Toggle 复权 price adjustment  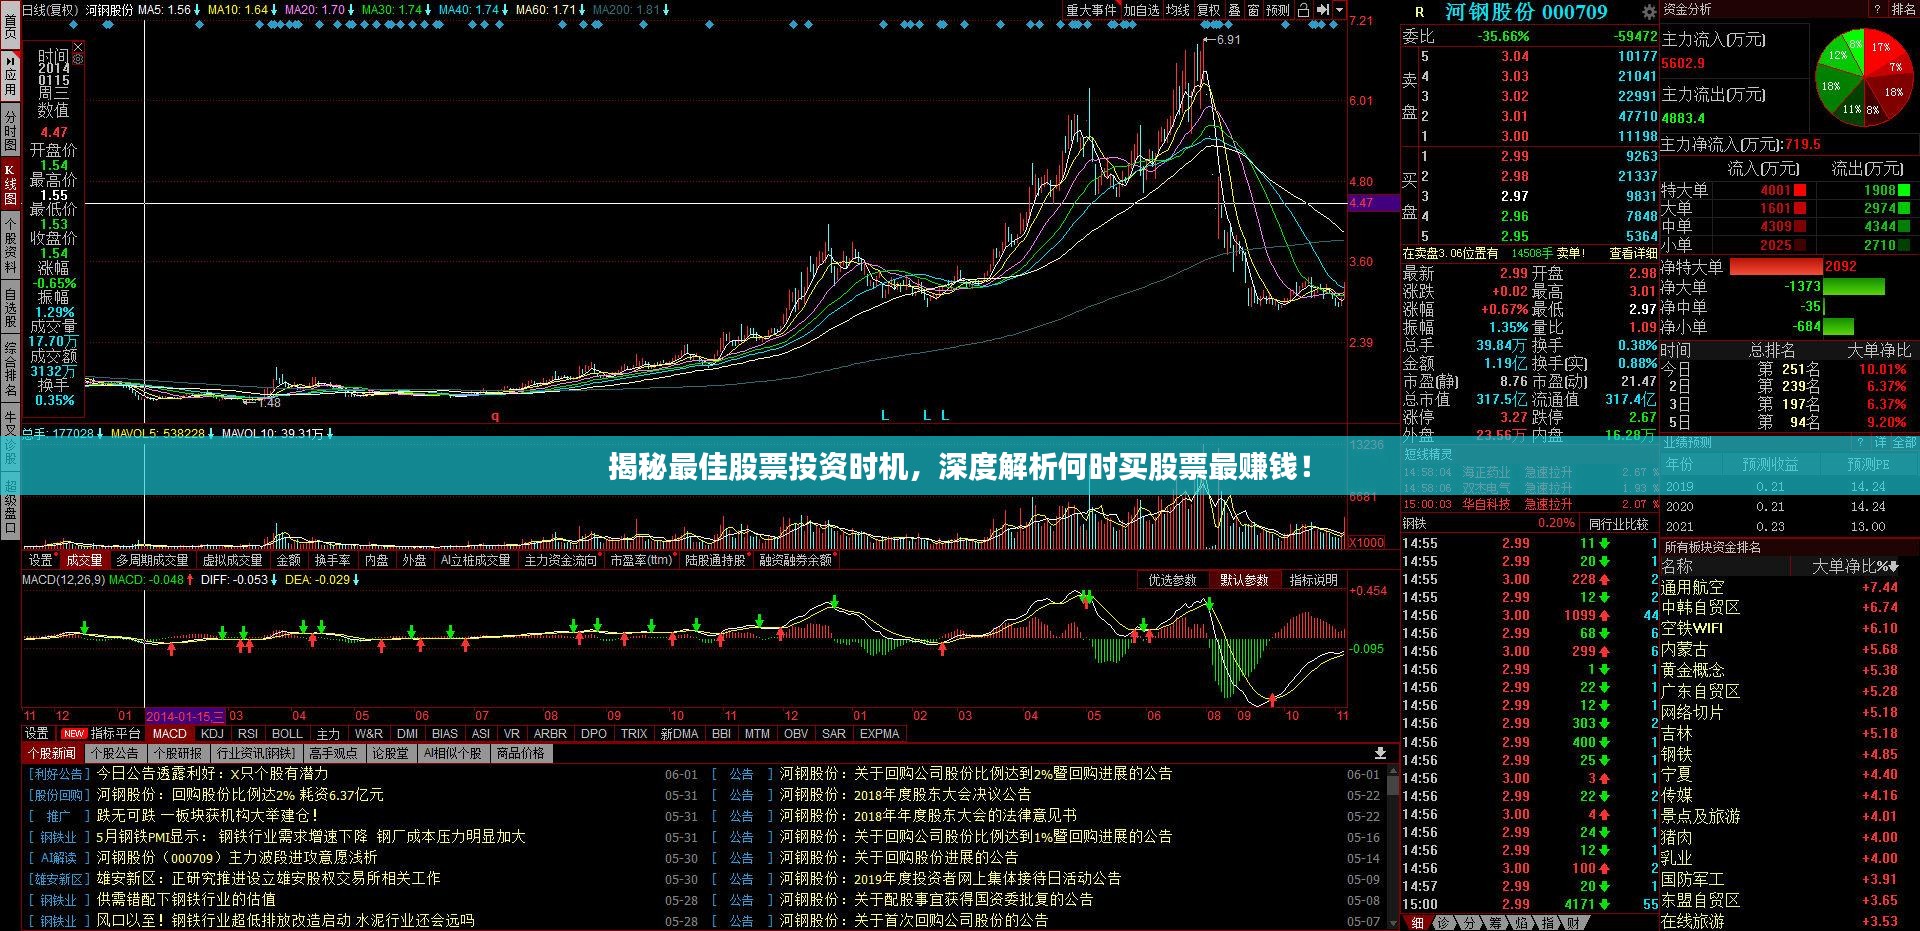pos(1209,10)
